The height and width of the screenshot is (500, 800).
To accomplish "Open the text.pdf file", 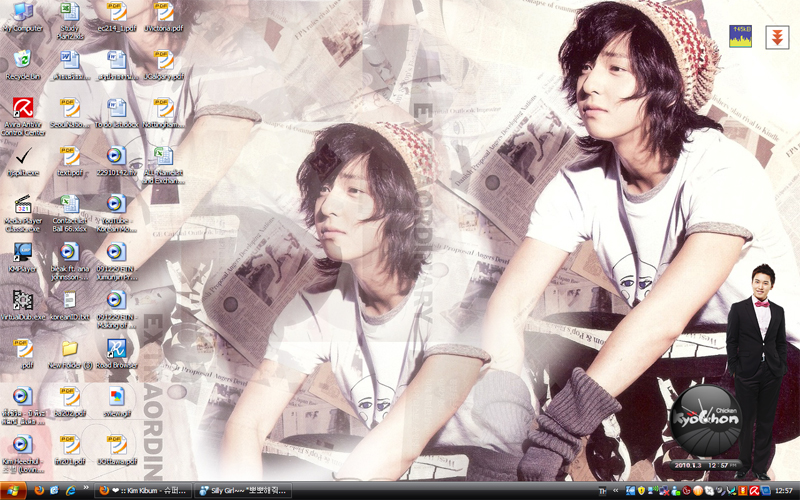I will tap(70, 161).
